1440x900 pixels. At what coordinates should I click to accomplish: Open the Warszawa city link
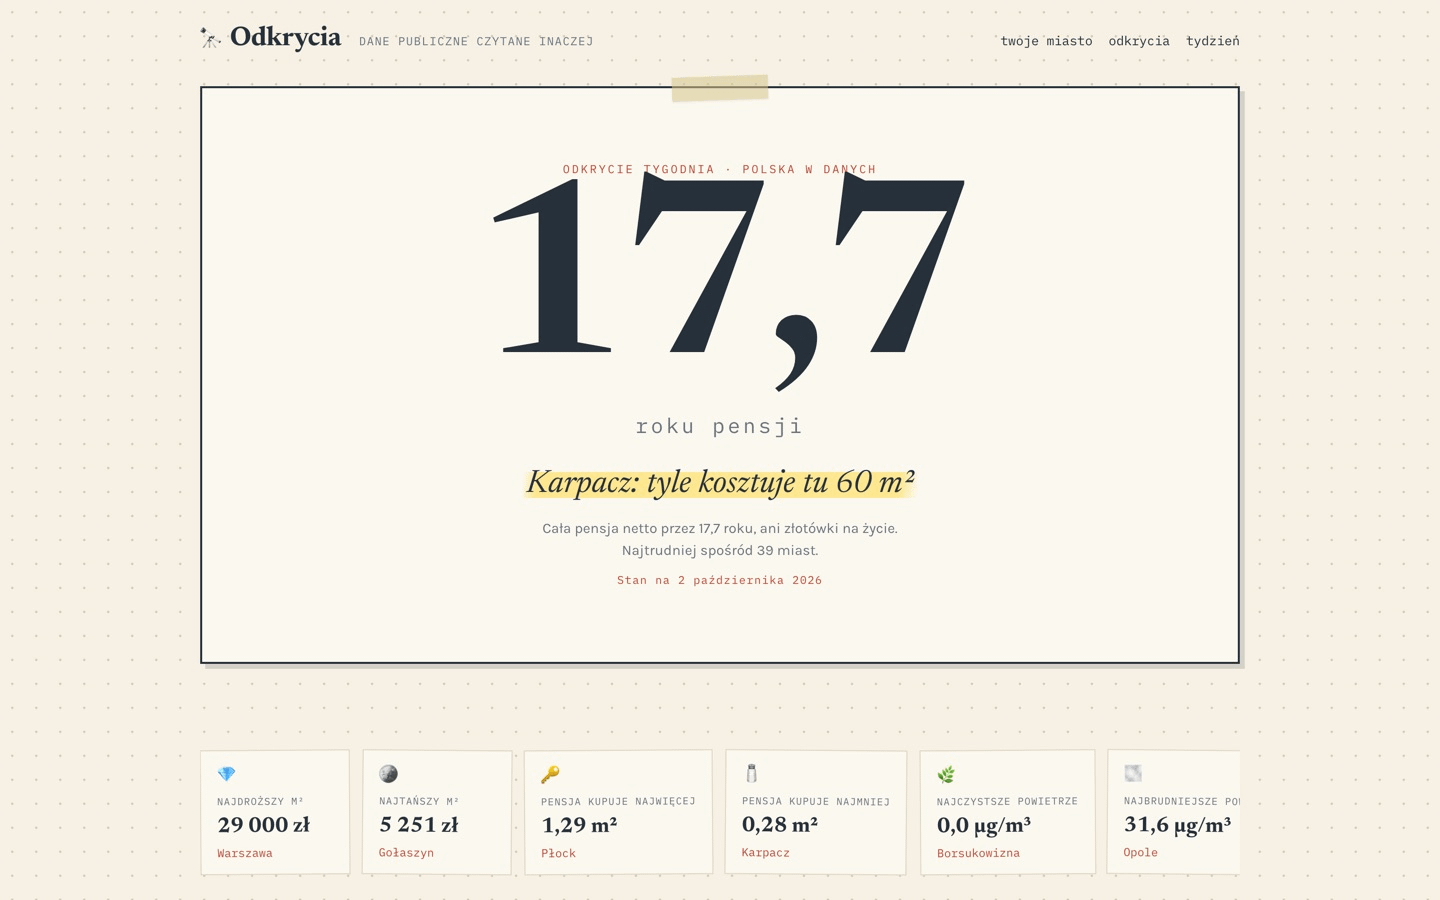pyautogui.click(x=245, y=853)
